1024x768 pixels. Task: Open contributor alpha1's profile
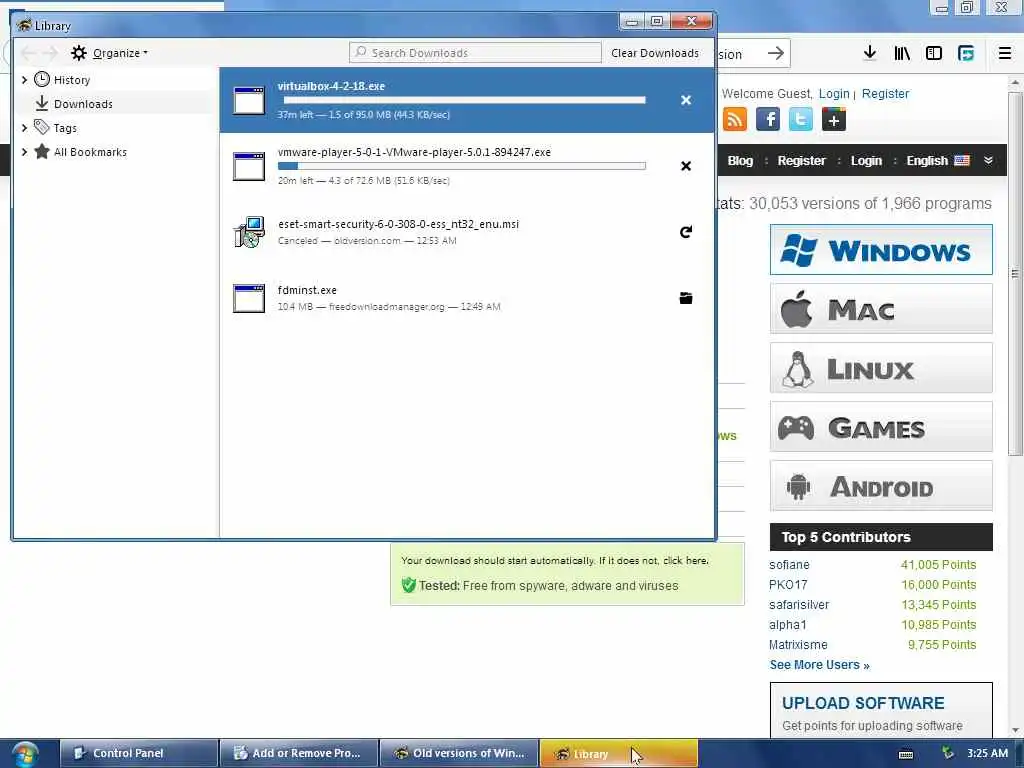coord(788,625)
